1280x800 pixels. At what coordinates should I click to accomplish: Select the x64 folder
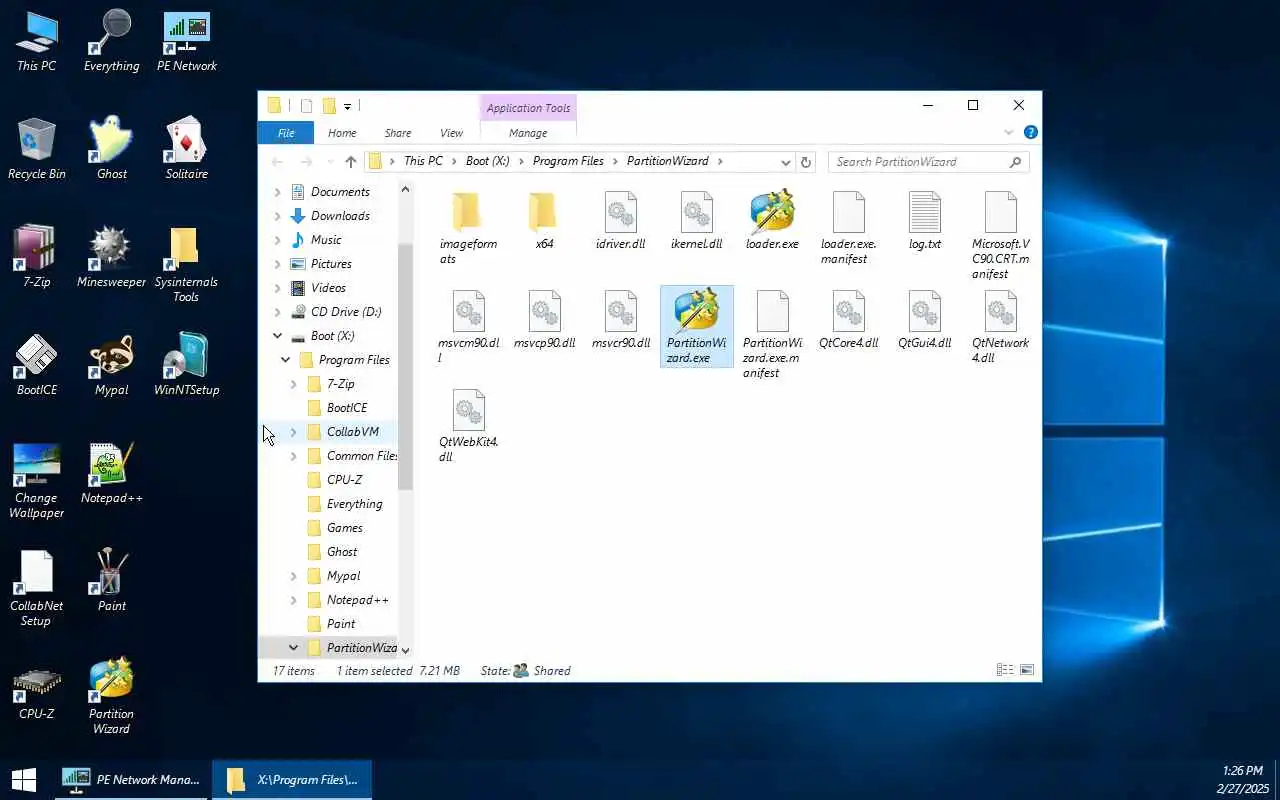(x=544, y=220)
